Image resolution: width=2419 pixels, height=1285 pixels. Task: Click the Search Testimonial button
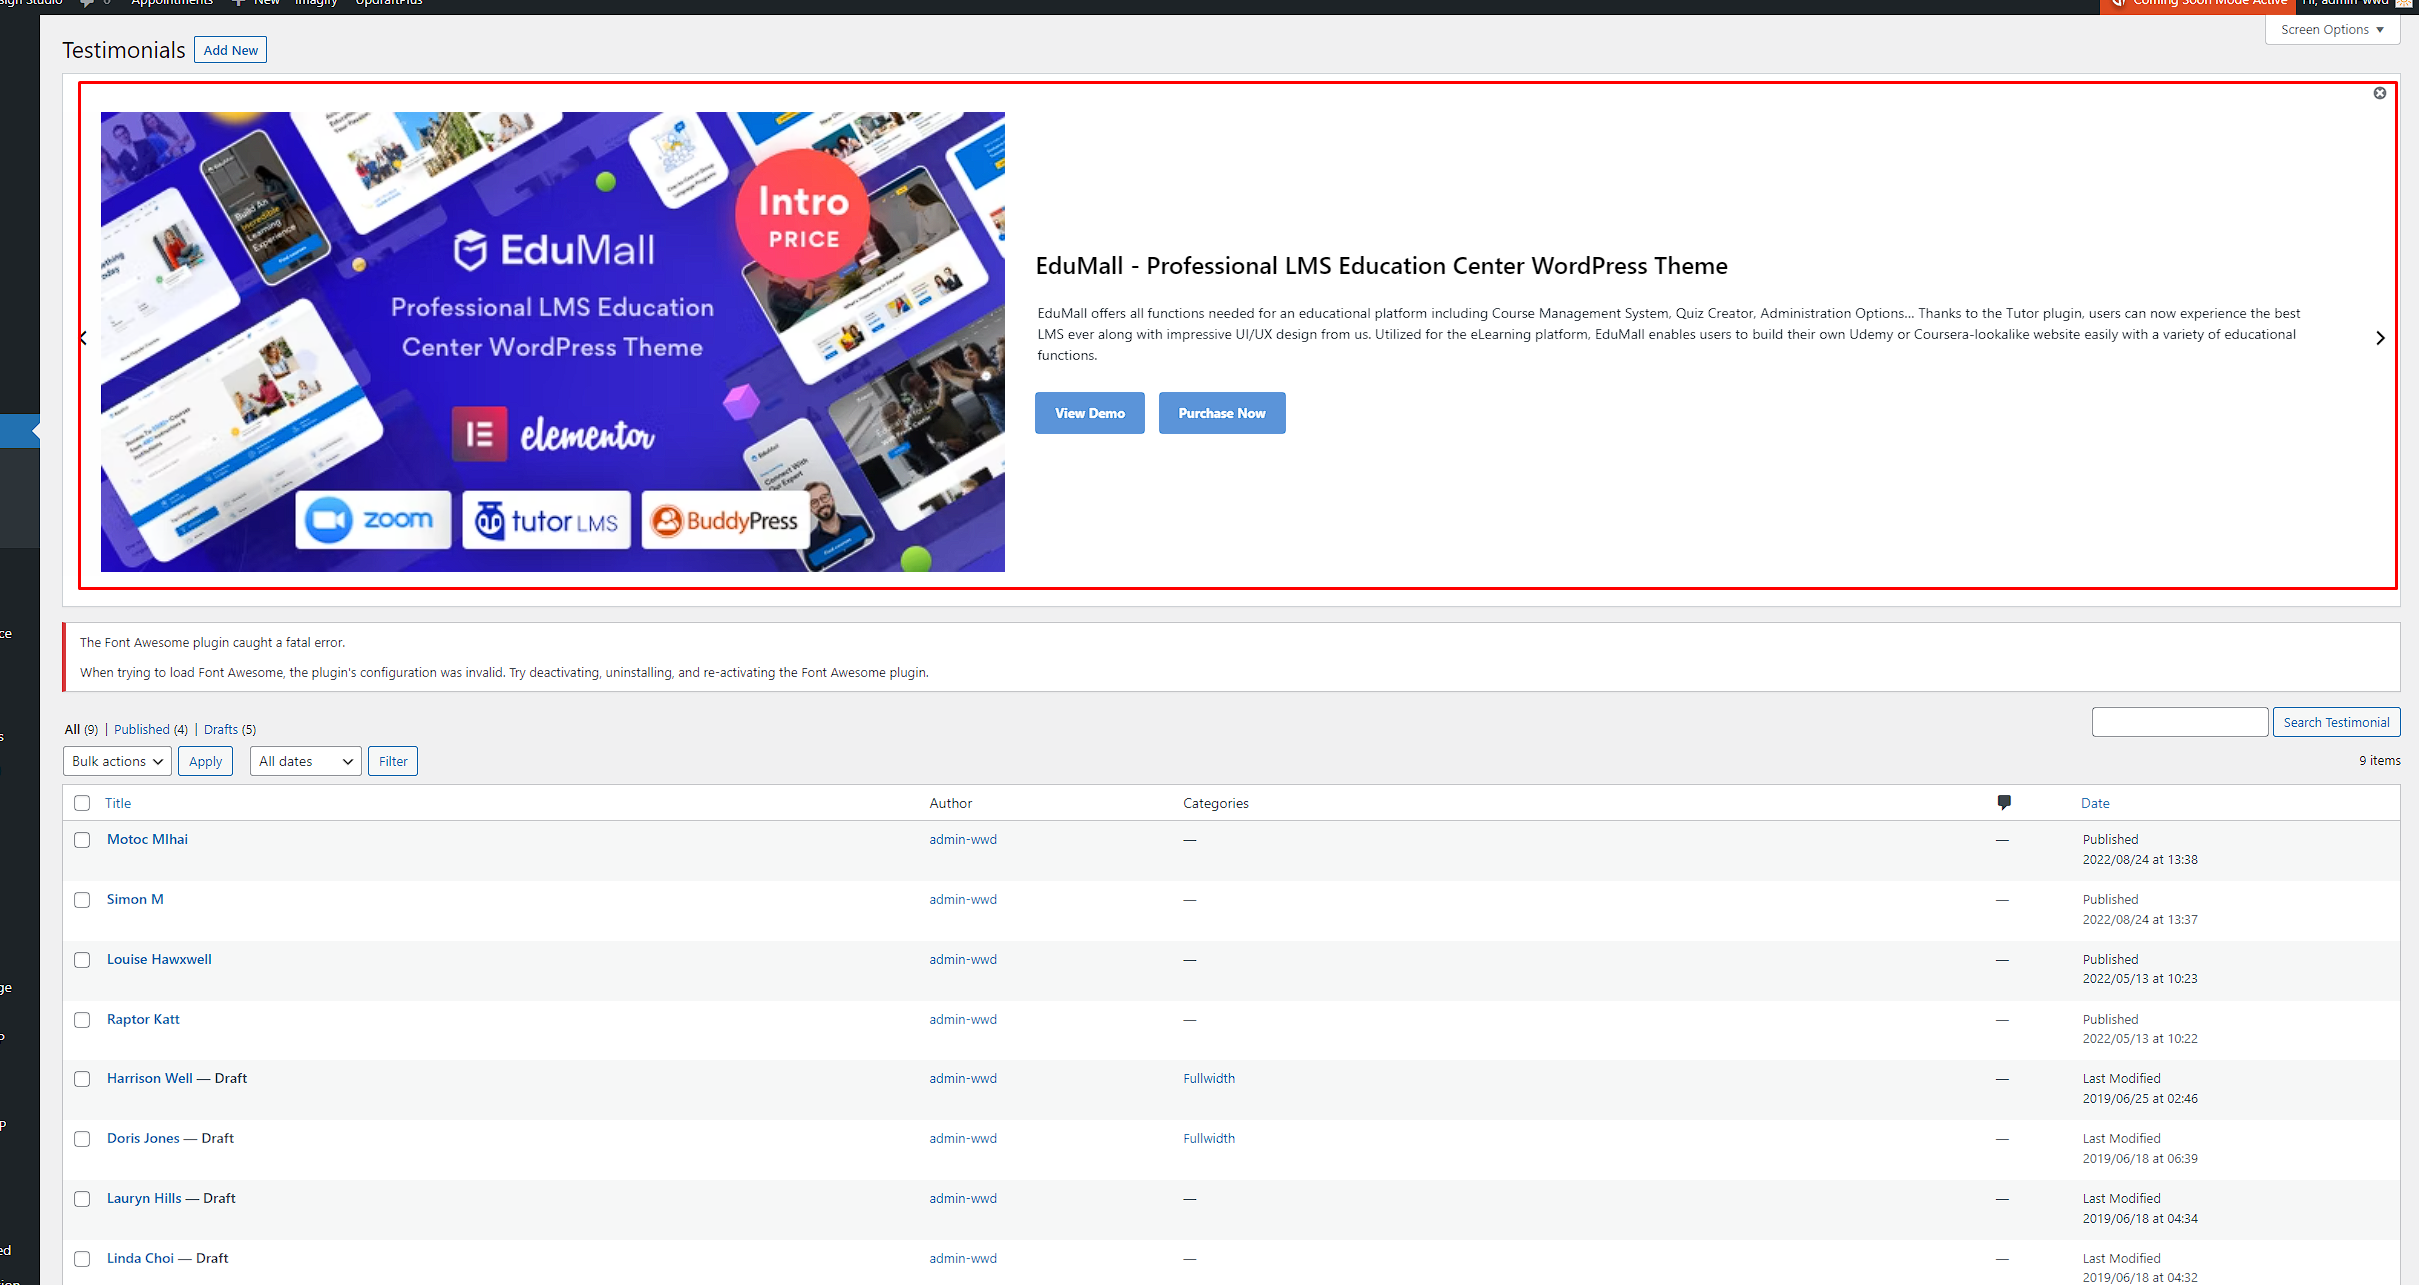2336,722
